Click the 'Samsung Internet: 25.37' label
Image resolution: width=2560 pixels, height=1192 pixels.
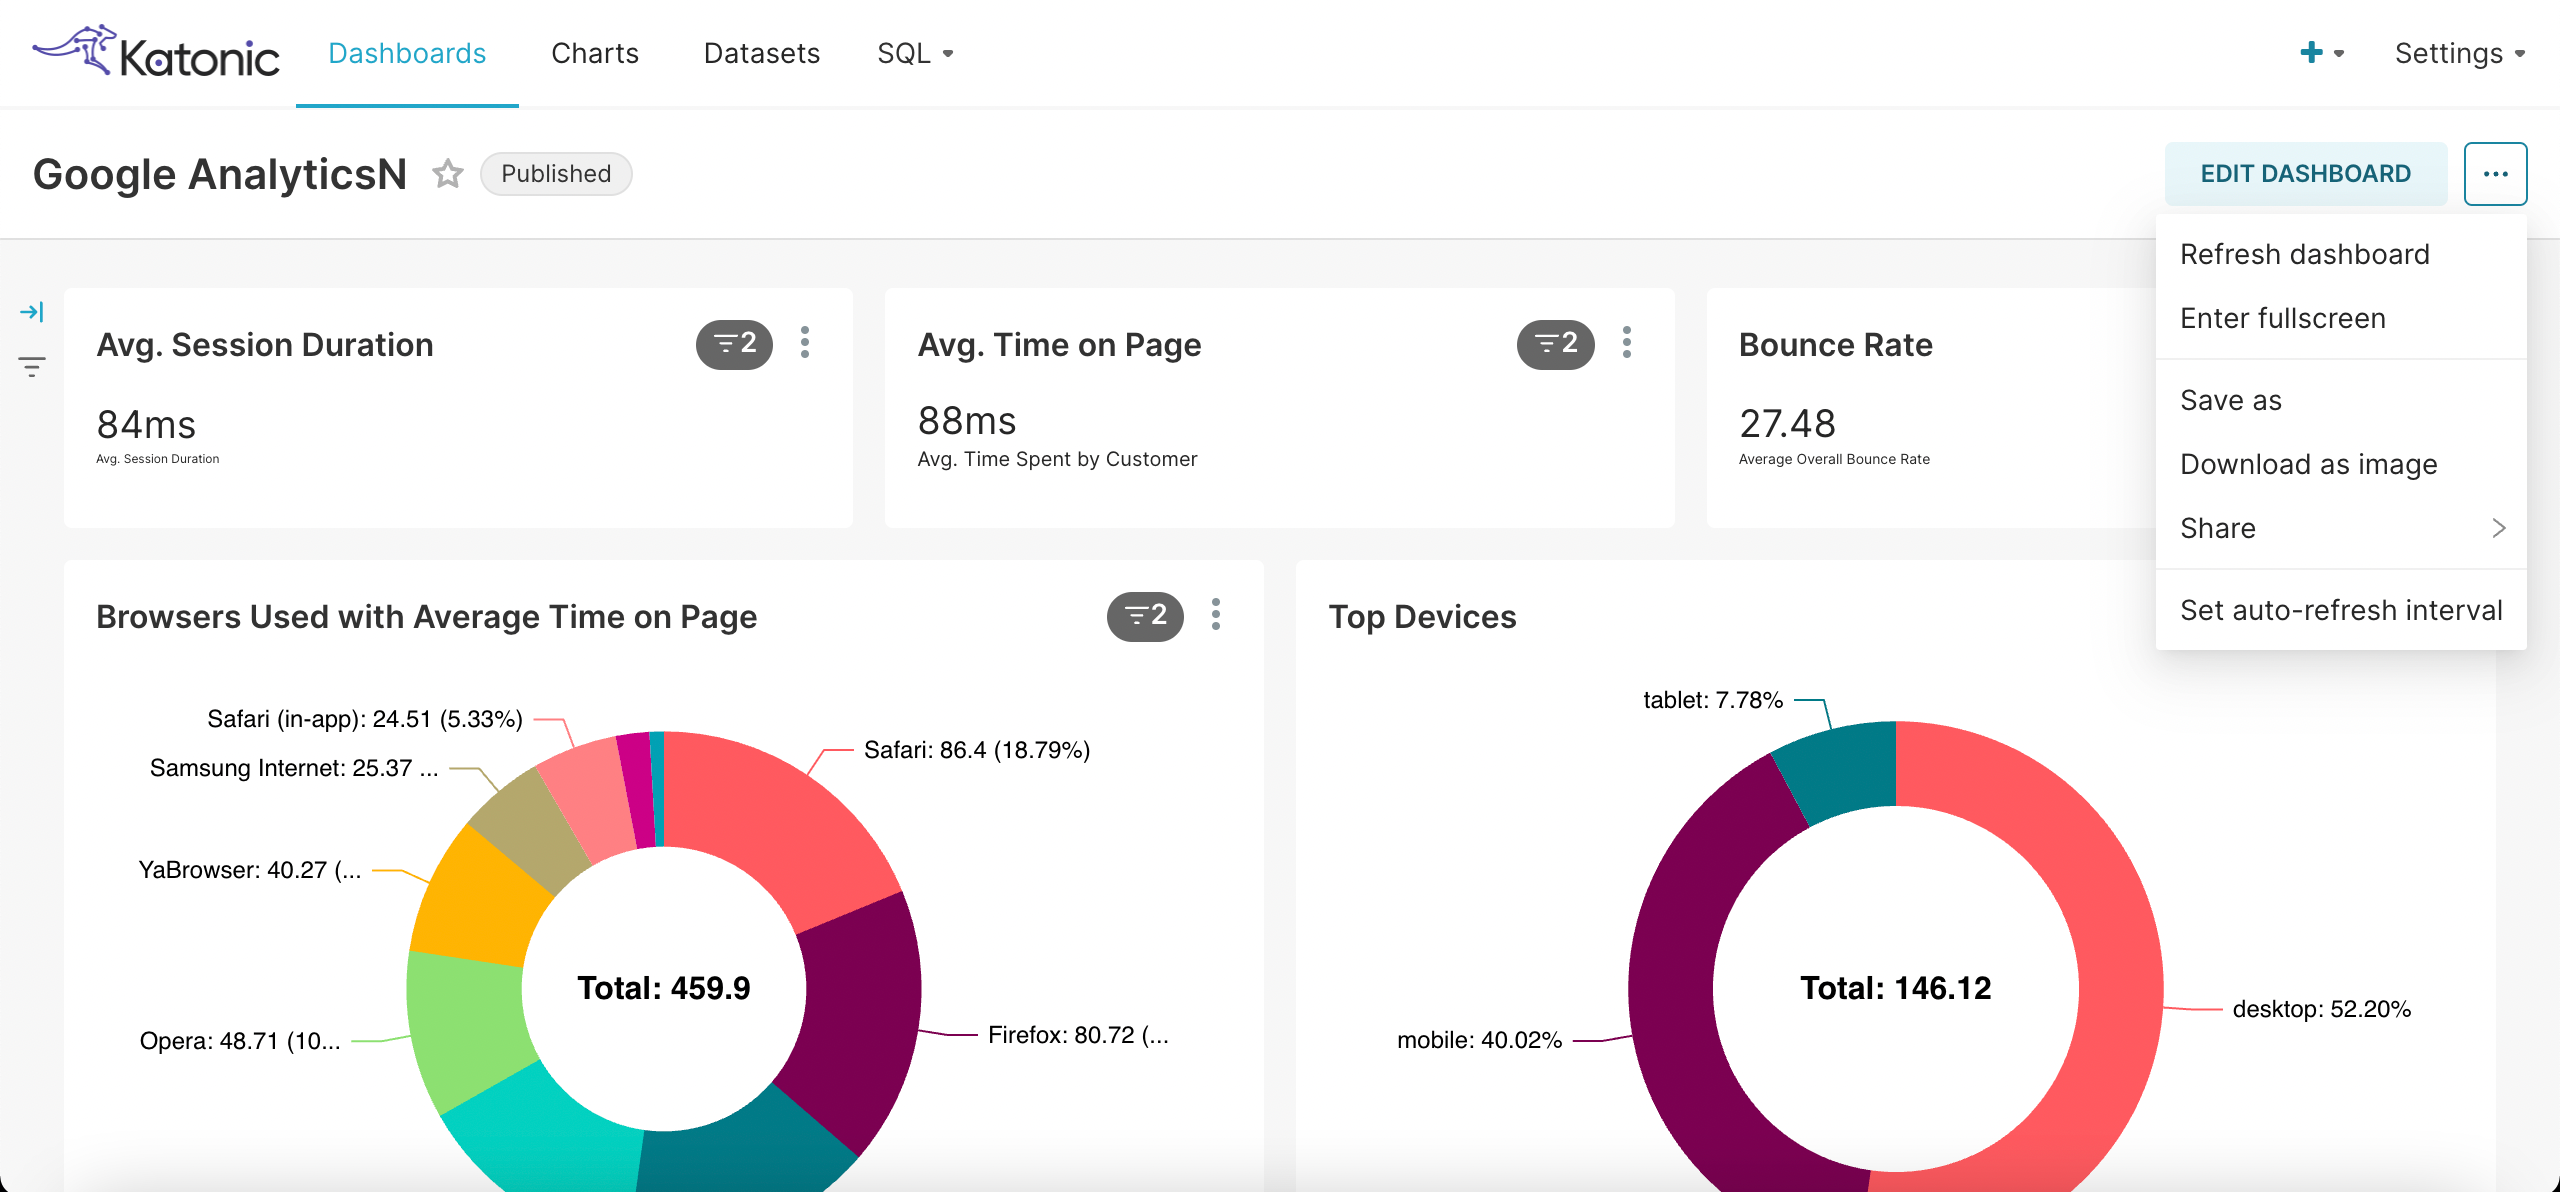(x=294, y=768)
